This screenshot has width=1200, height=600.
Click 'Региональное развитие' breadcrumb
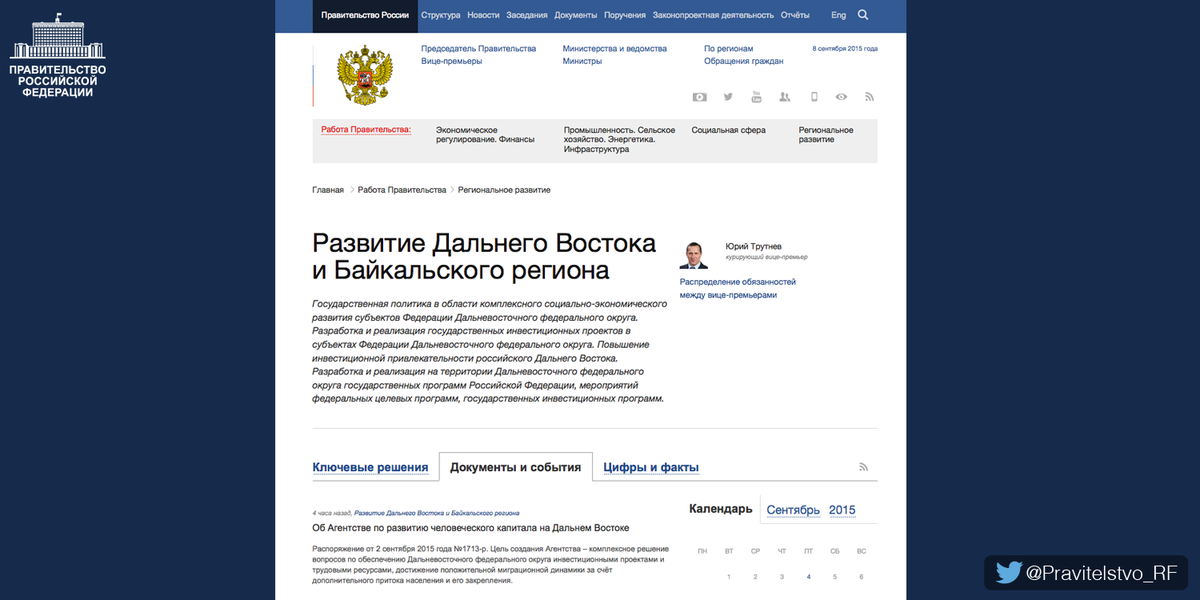coord(504,190)
